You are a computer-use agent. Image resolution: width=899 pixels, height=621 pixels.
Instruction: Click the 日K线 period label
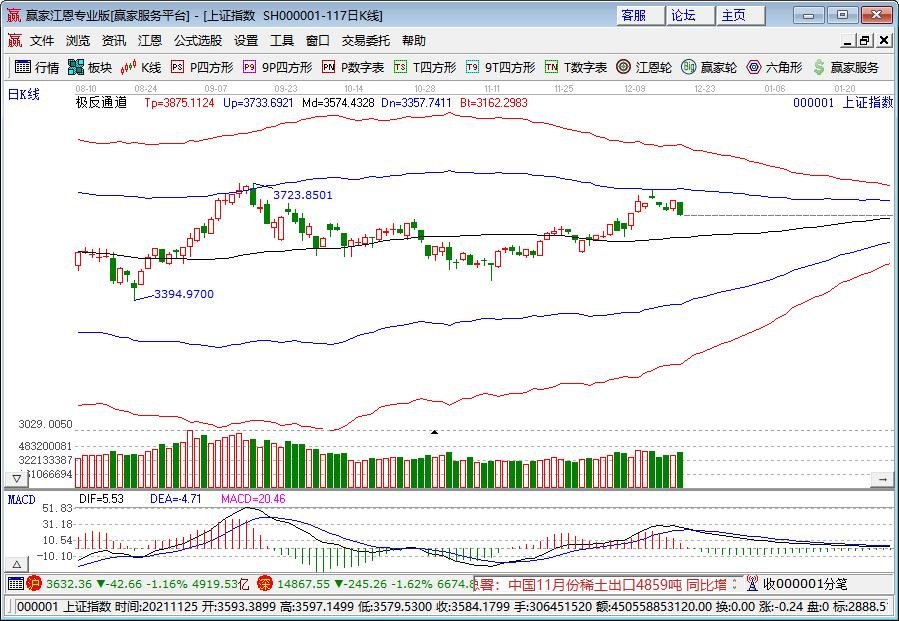tap(24, 94)
